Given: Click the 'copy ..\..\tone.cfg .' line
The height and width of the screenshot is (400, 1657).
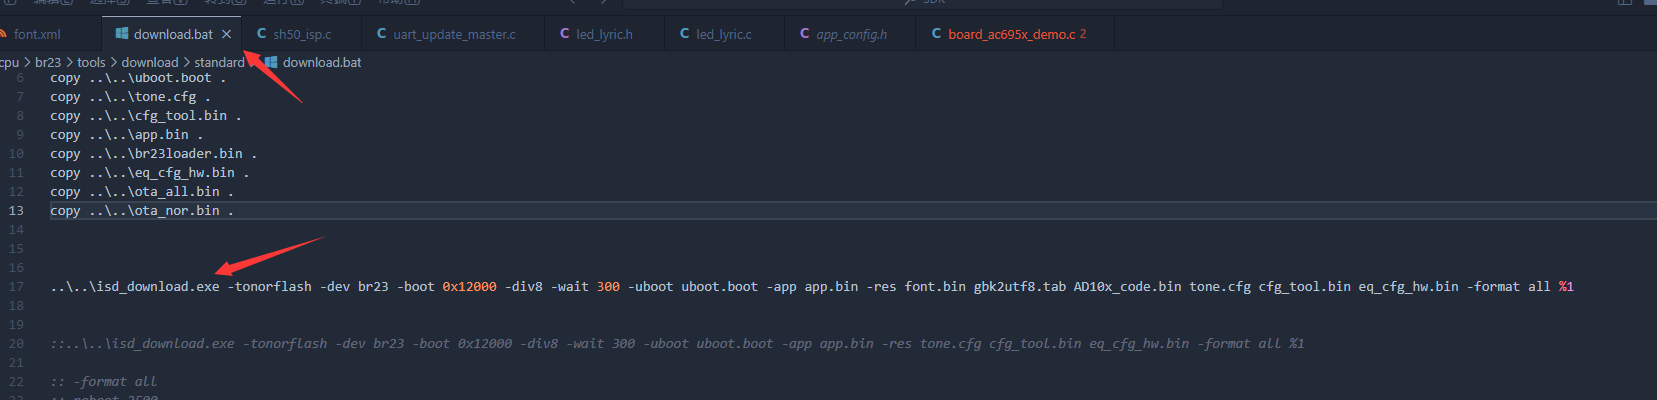Looking at the screenshot, I should [130, 97].
